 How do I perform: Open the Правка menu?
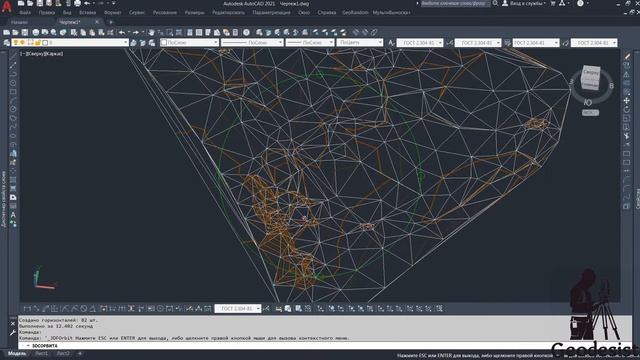(47, 13)
